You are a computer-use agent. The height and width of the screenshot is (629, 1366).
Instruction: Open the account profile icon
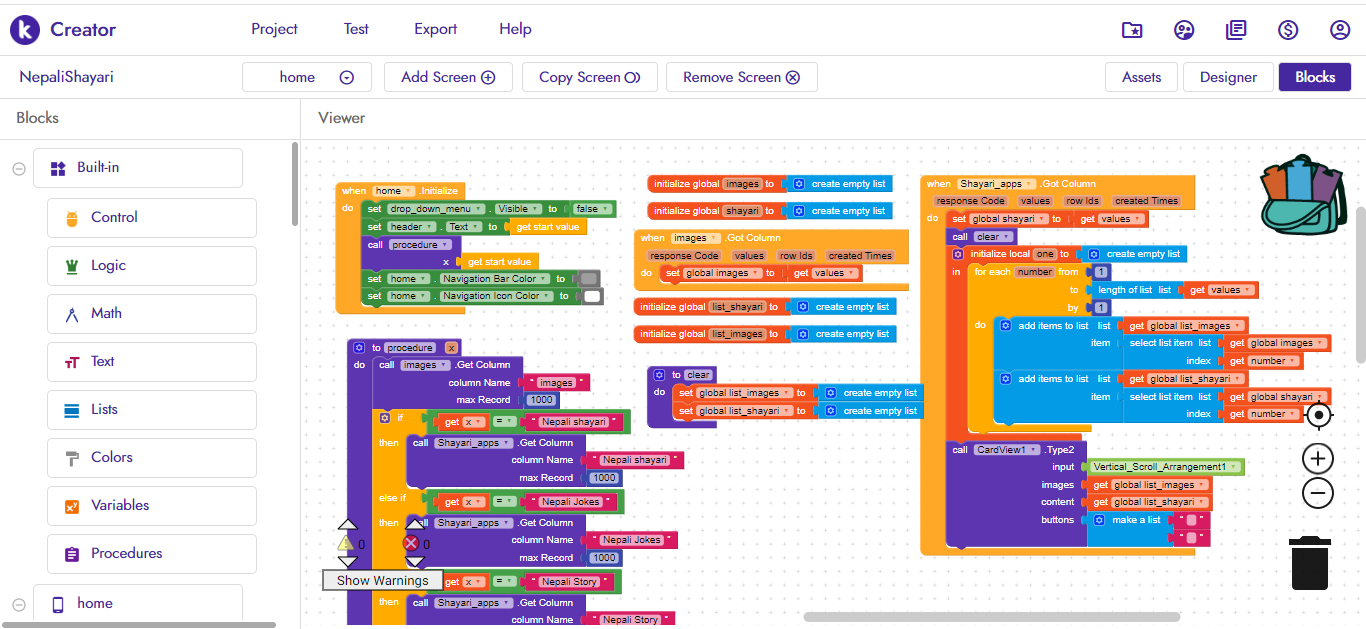(x=1340, y=30)
